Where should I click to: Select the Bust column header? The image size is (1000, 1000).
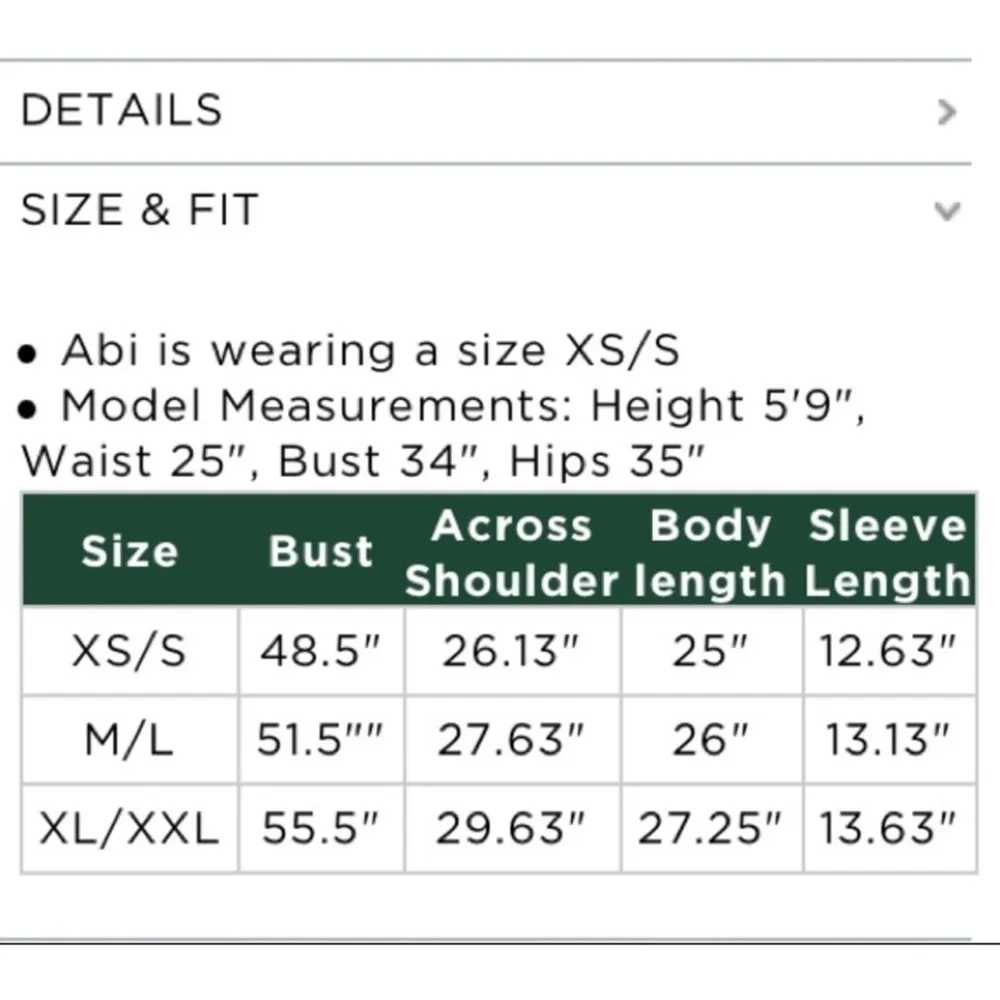(320, 551)
